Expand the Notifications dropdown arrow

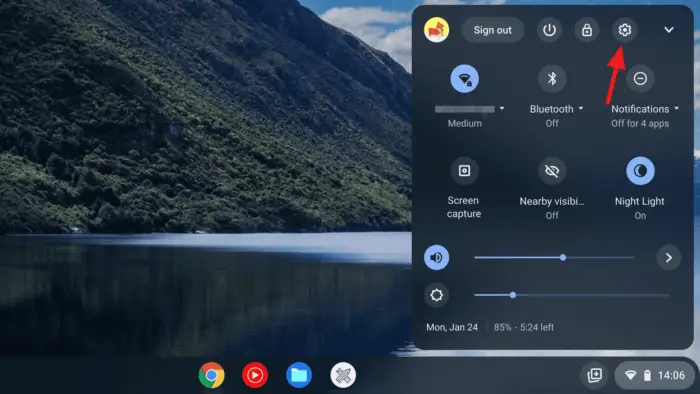(676, 108)
